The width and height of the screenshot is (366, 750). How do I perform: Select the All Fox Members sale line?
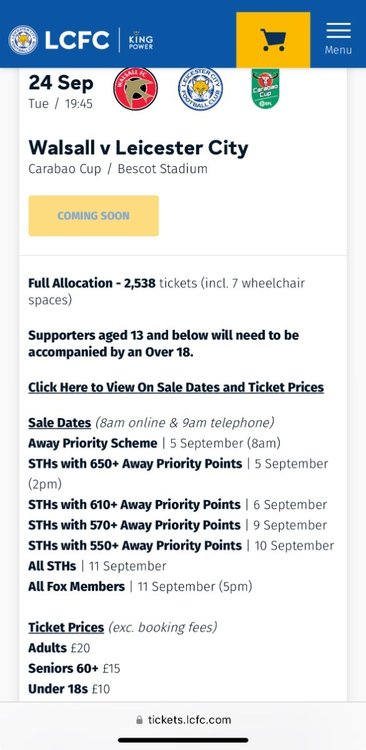140,586
